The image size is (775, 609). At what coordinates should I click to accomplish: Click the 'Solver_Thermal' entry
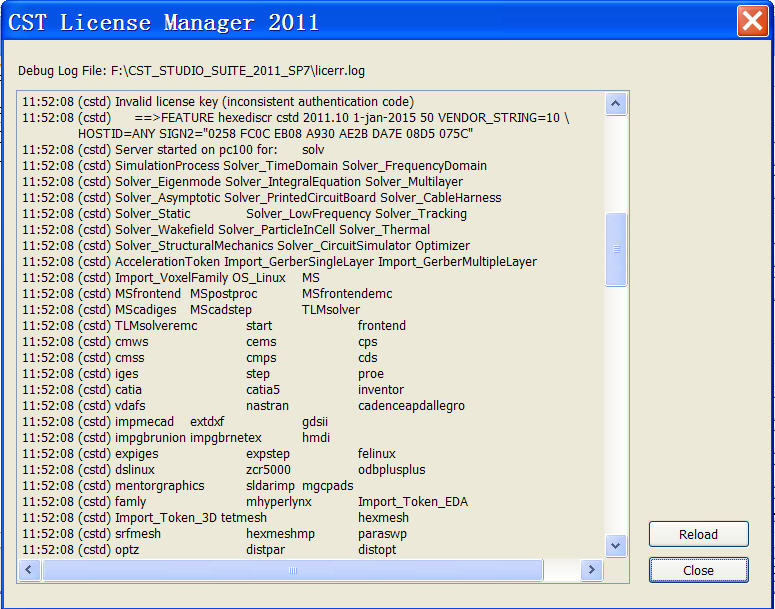pyautogui.click(x=384, y=230)
